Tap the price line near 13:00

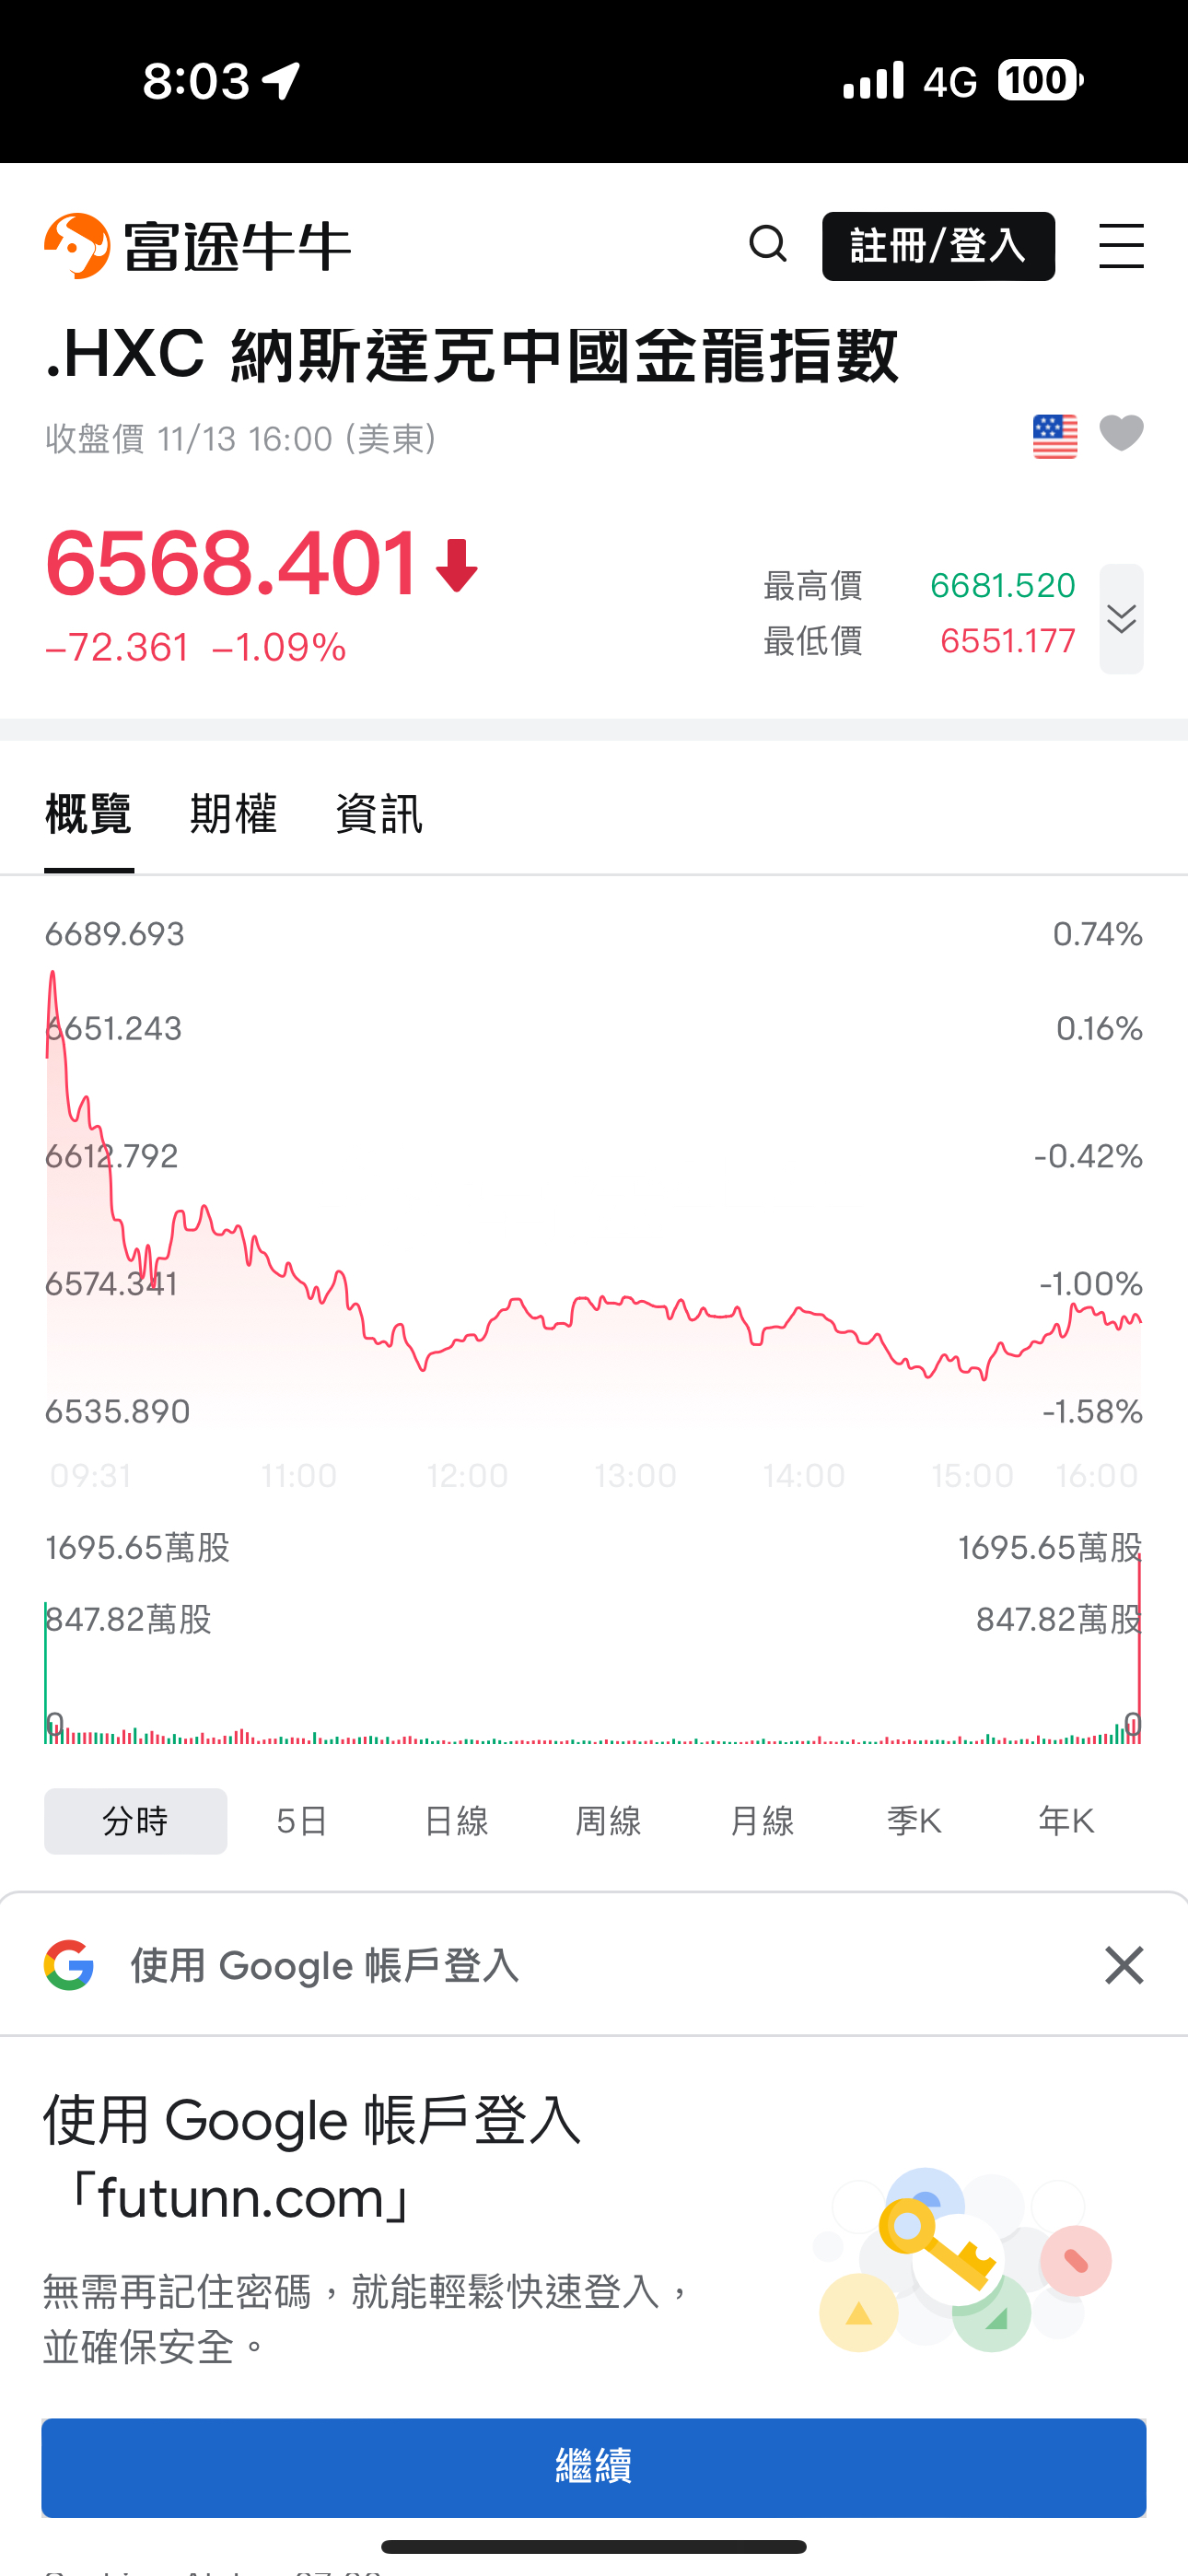tap(636, 1302)
